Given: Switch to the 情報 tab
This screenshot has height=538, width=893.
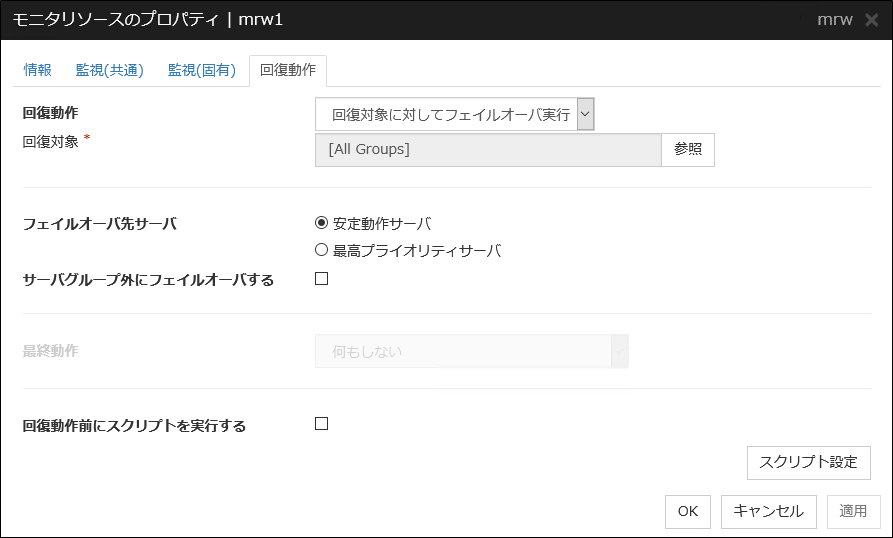Looking at the screenshot, I should (x=38, y=70).
